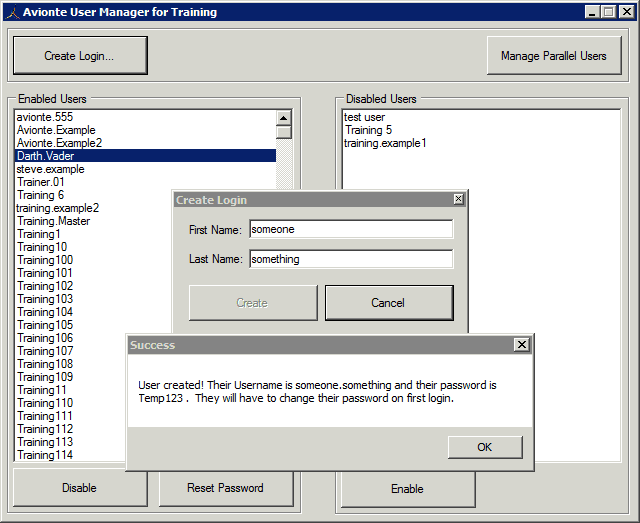This screenshot has width=640, height=523.
Task: Select Avionte.Example2 user
Action: [x=145, y=143]
